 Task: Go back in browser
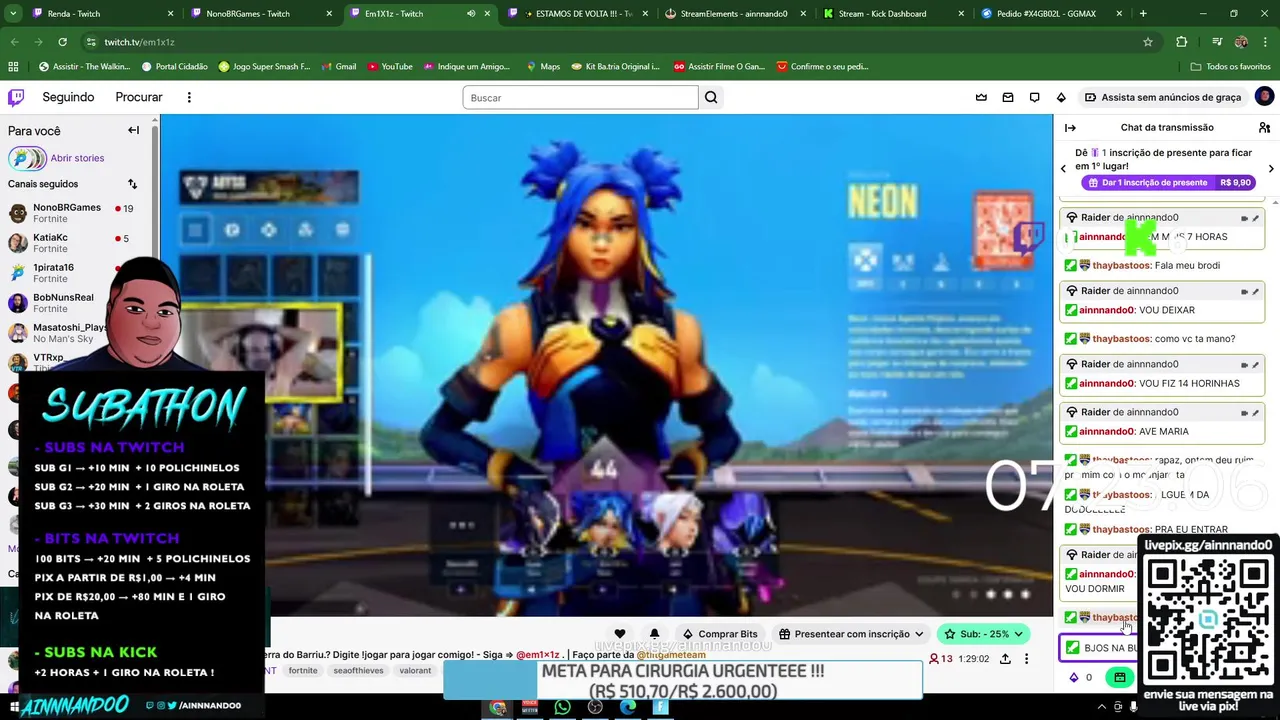(15, 42)
